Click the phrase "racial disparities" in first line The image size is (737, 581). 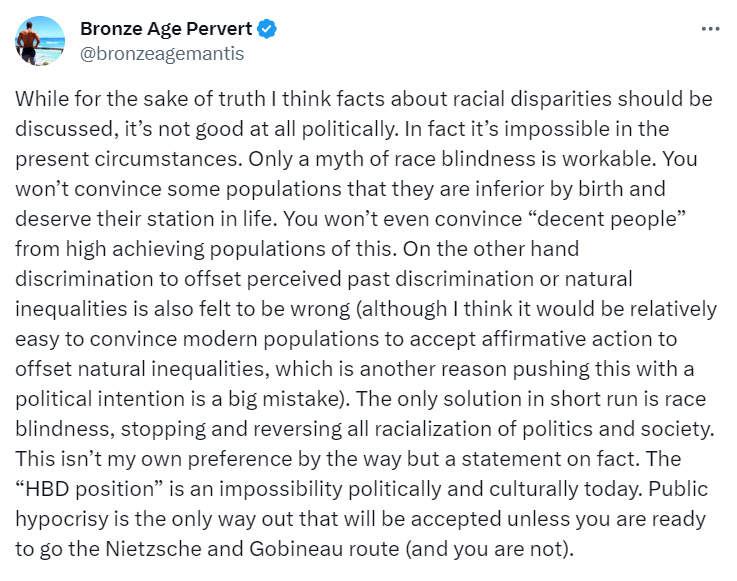point(533,99)
